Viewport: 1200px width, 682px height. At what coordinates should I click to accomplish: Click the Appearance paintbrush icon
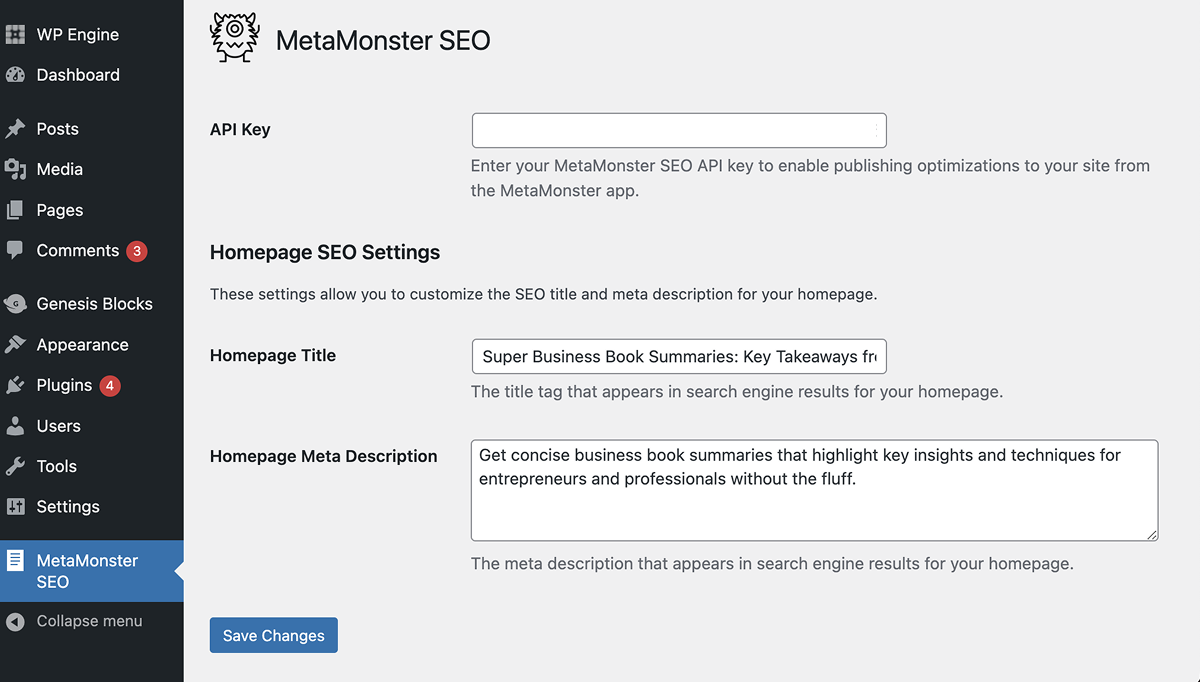tap(15, 345)
